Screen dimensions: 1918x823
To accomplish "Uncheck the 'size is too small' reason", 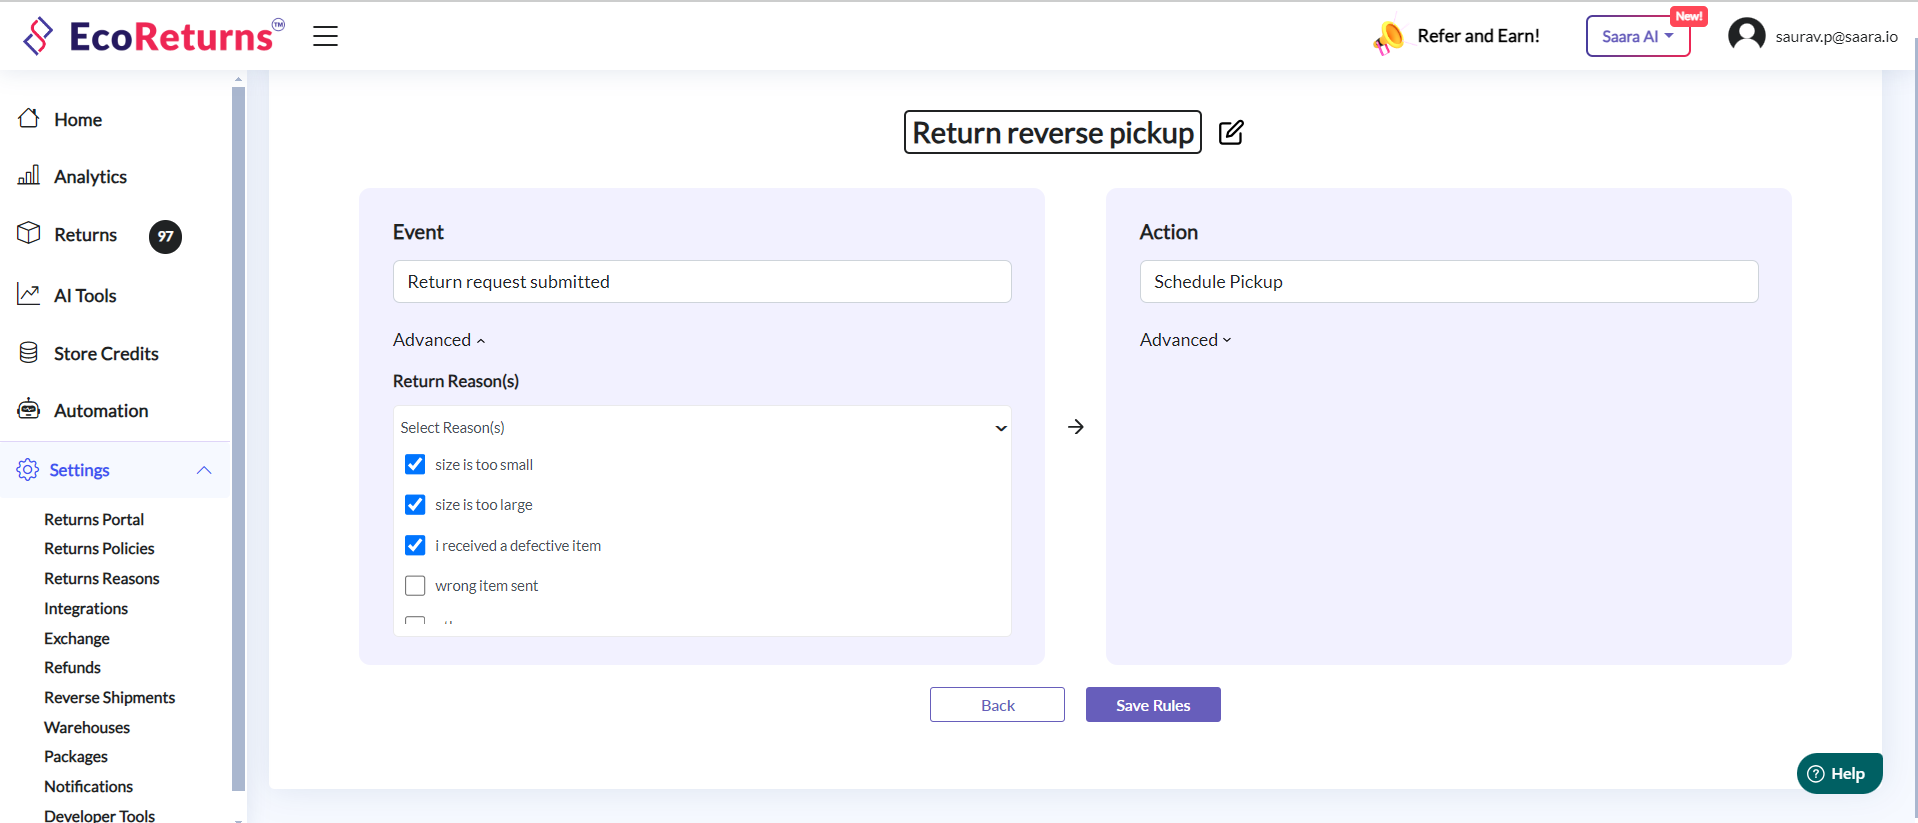I will click(415, 465).
